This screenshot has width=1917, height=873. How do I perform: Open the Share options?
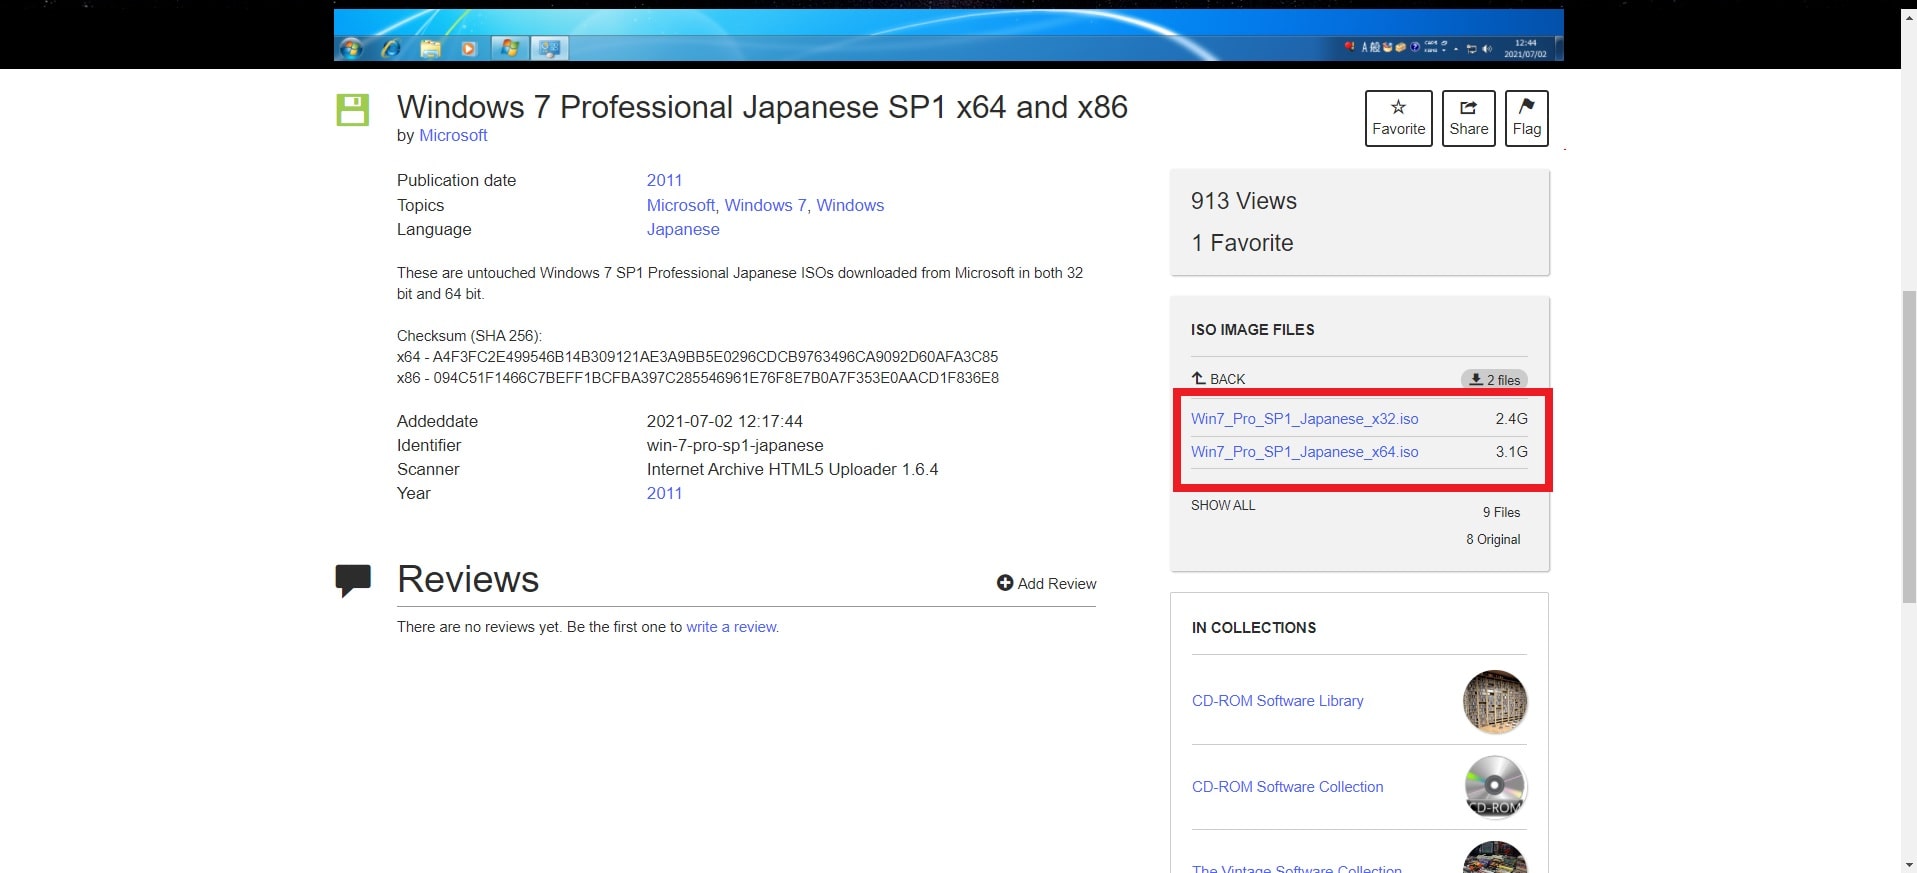point(1468,118)
